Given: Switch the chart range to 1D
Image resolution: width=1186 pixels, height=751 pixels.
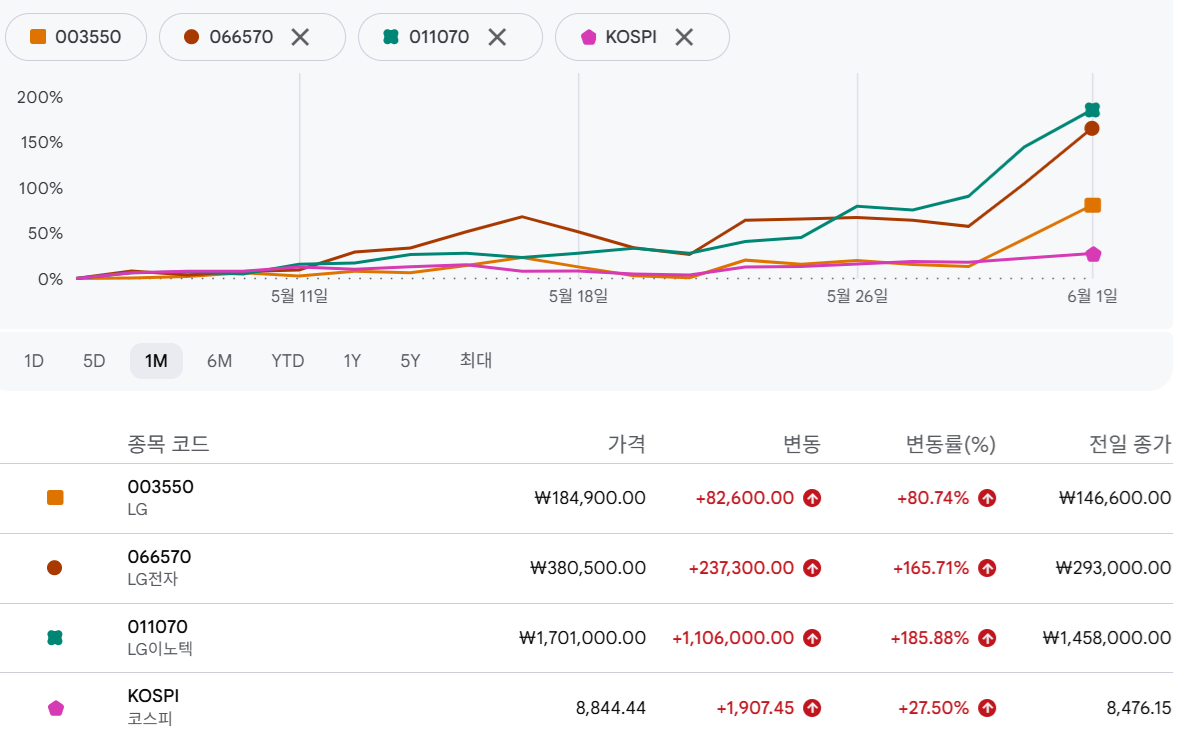Looking at the screenshot, I should (x=34, y=361).
